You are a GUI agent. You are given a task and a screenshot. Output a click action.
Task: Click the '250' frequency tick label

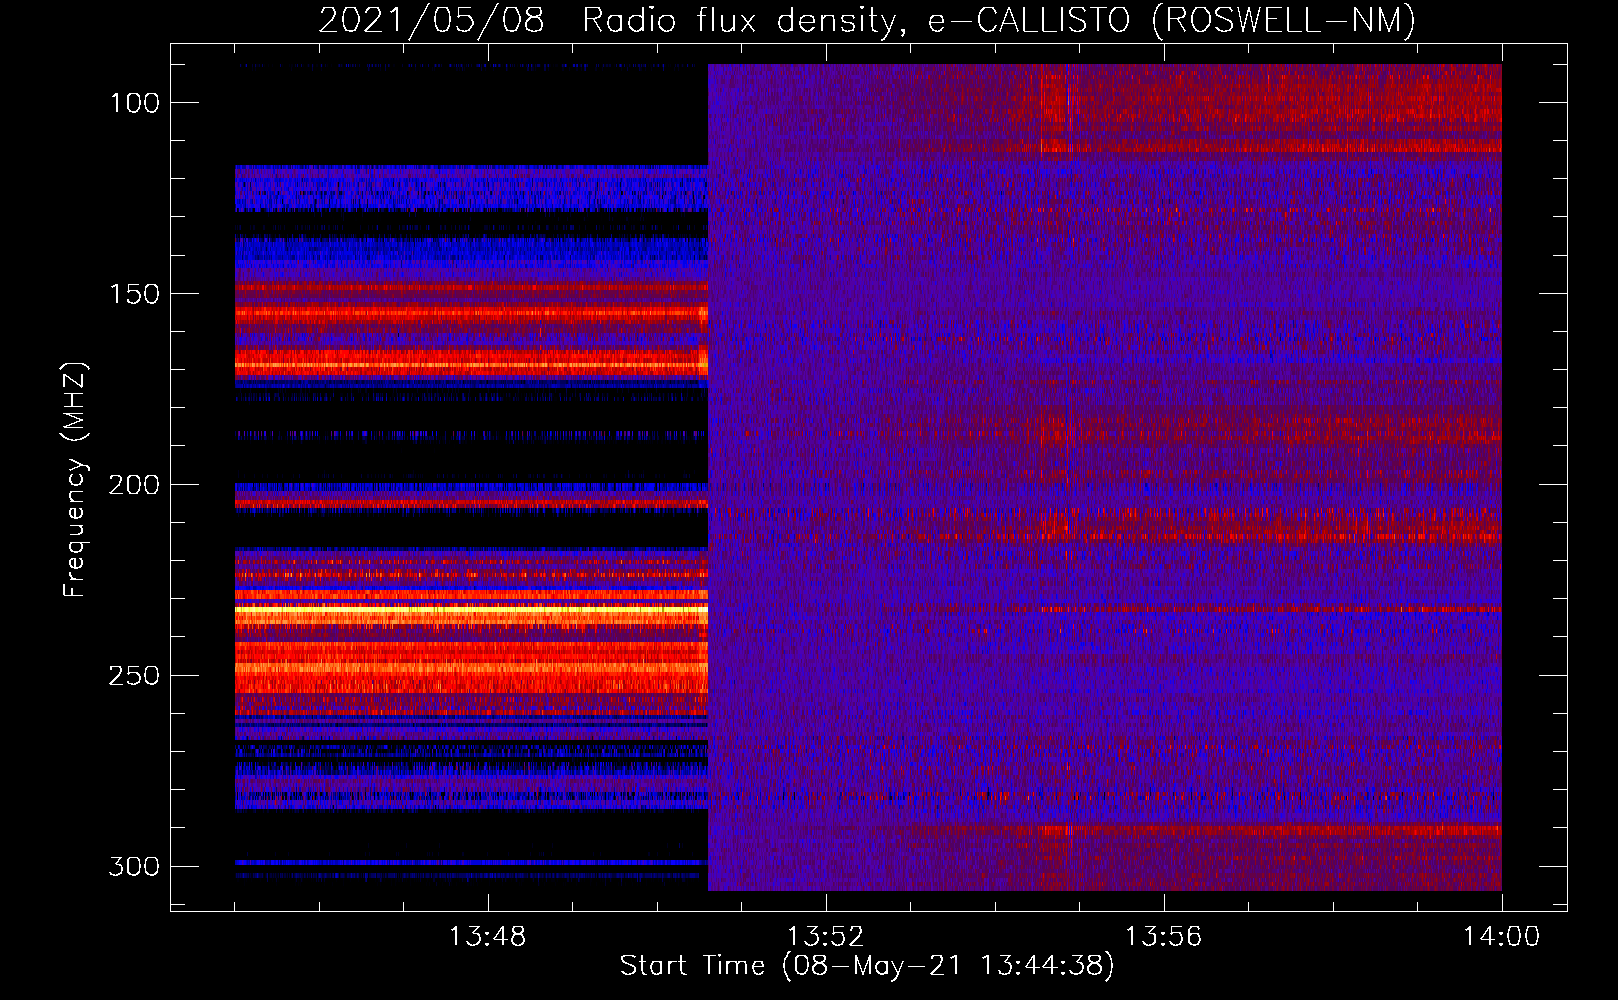click(135, 676)
